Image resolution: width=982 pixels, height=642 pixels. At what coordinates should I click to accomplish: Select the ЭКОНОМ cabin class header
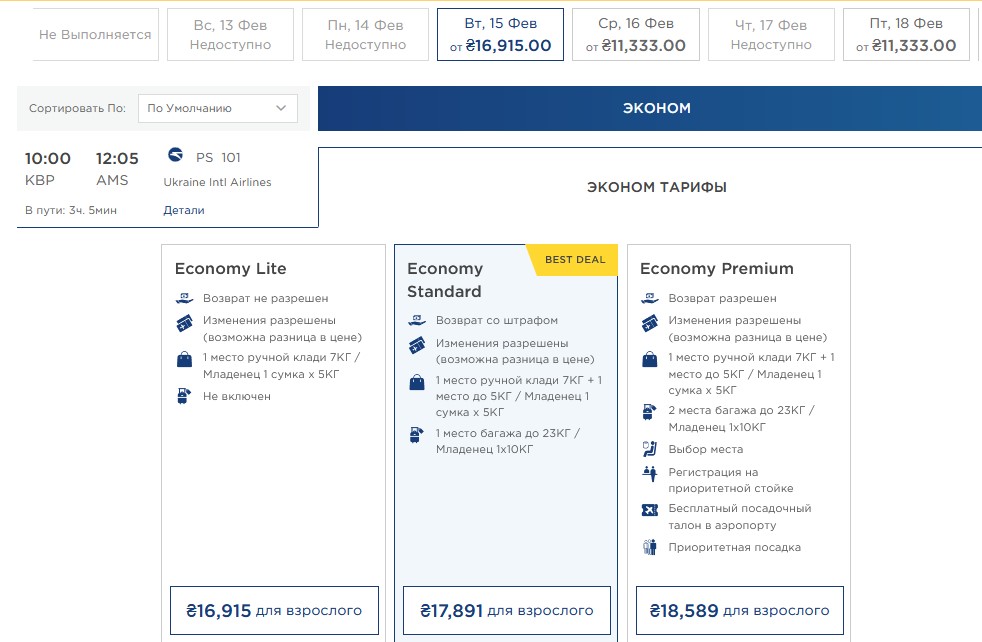pyautogui.click(x=656, y=108)
